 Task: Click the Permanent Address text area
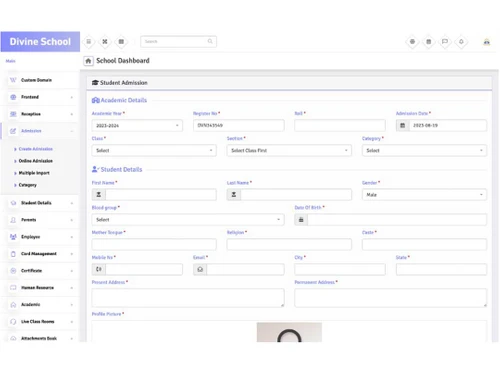click(x=390, y=298)
